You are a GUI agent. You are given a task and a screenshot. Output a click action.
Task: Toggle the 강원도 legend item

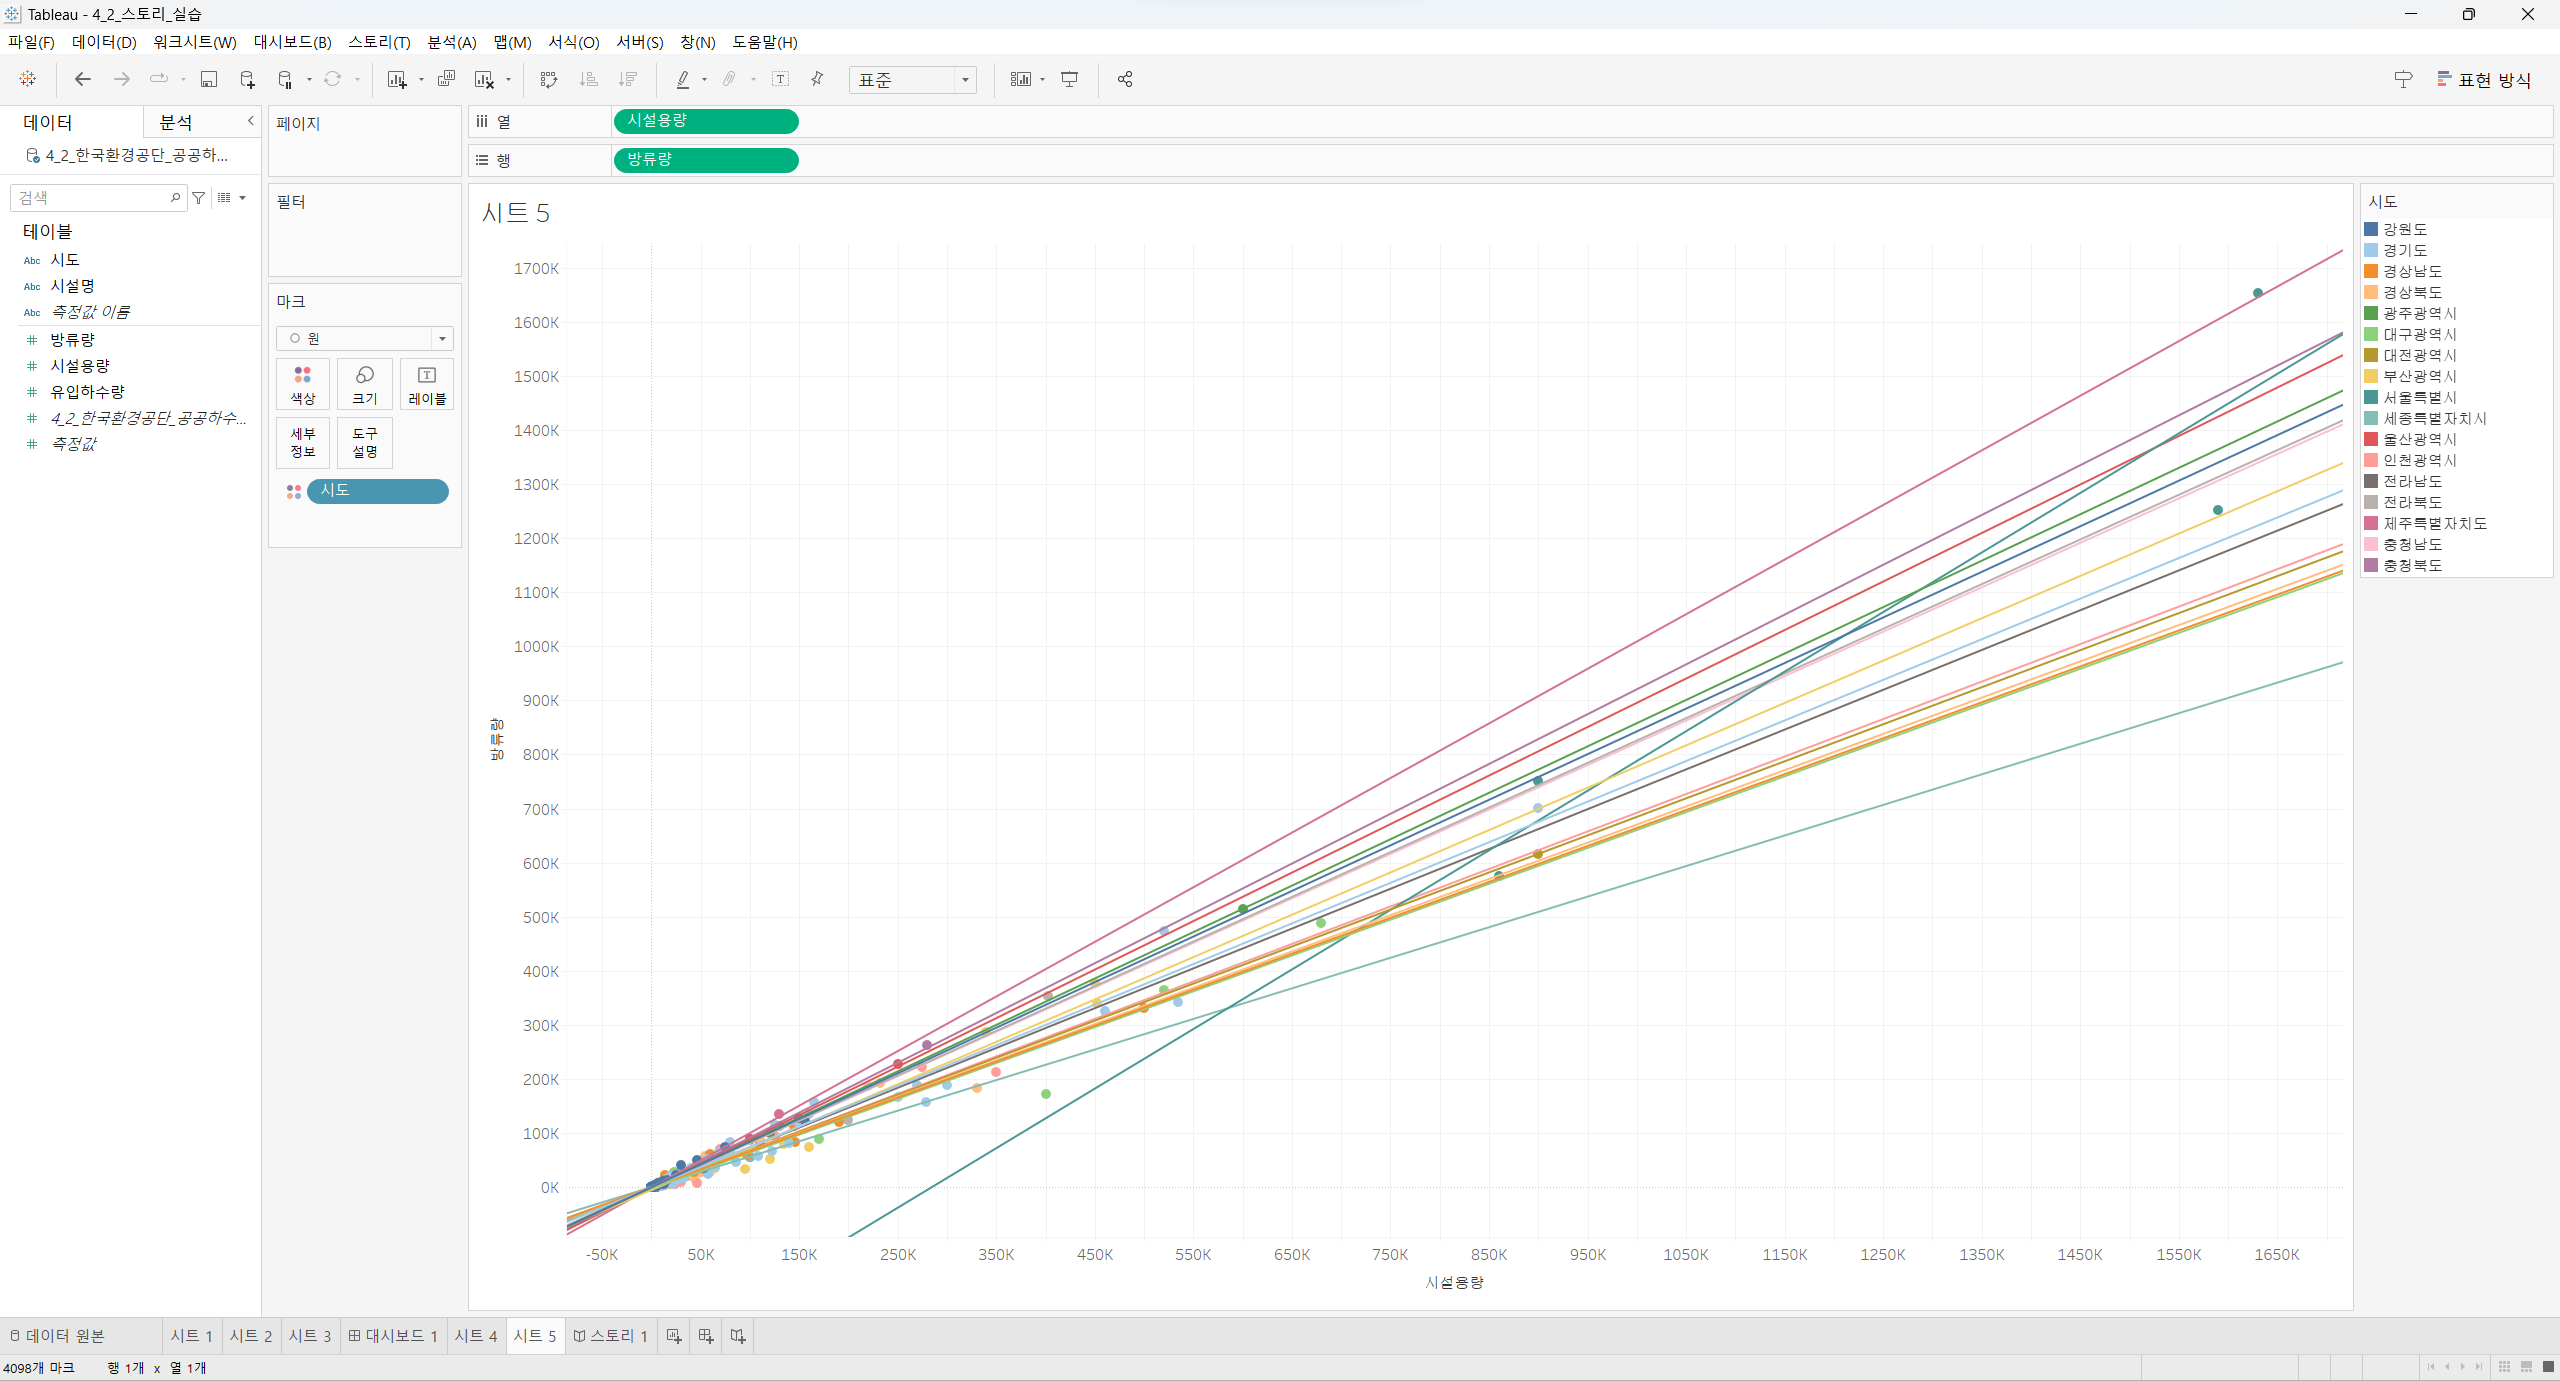(x=2404, y=229)
